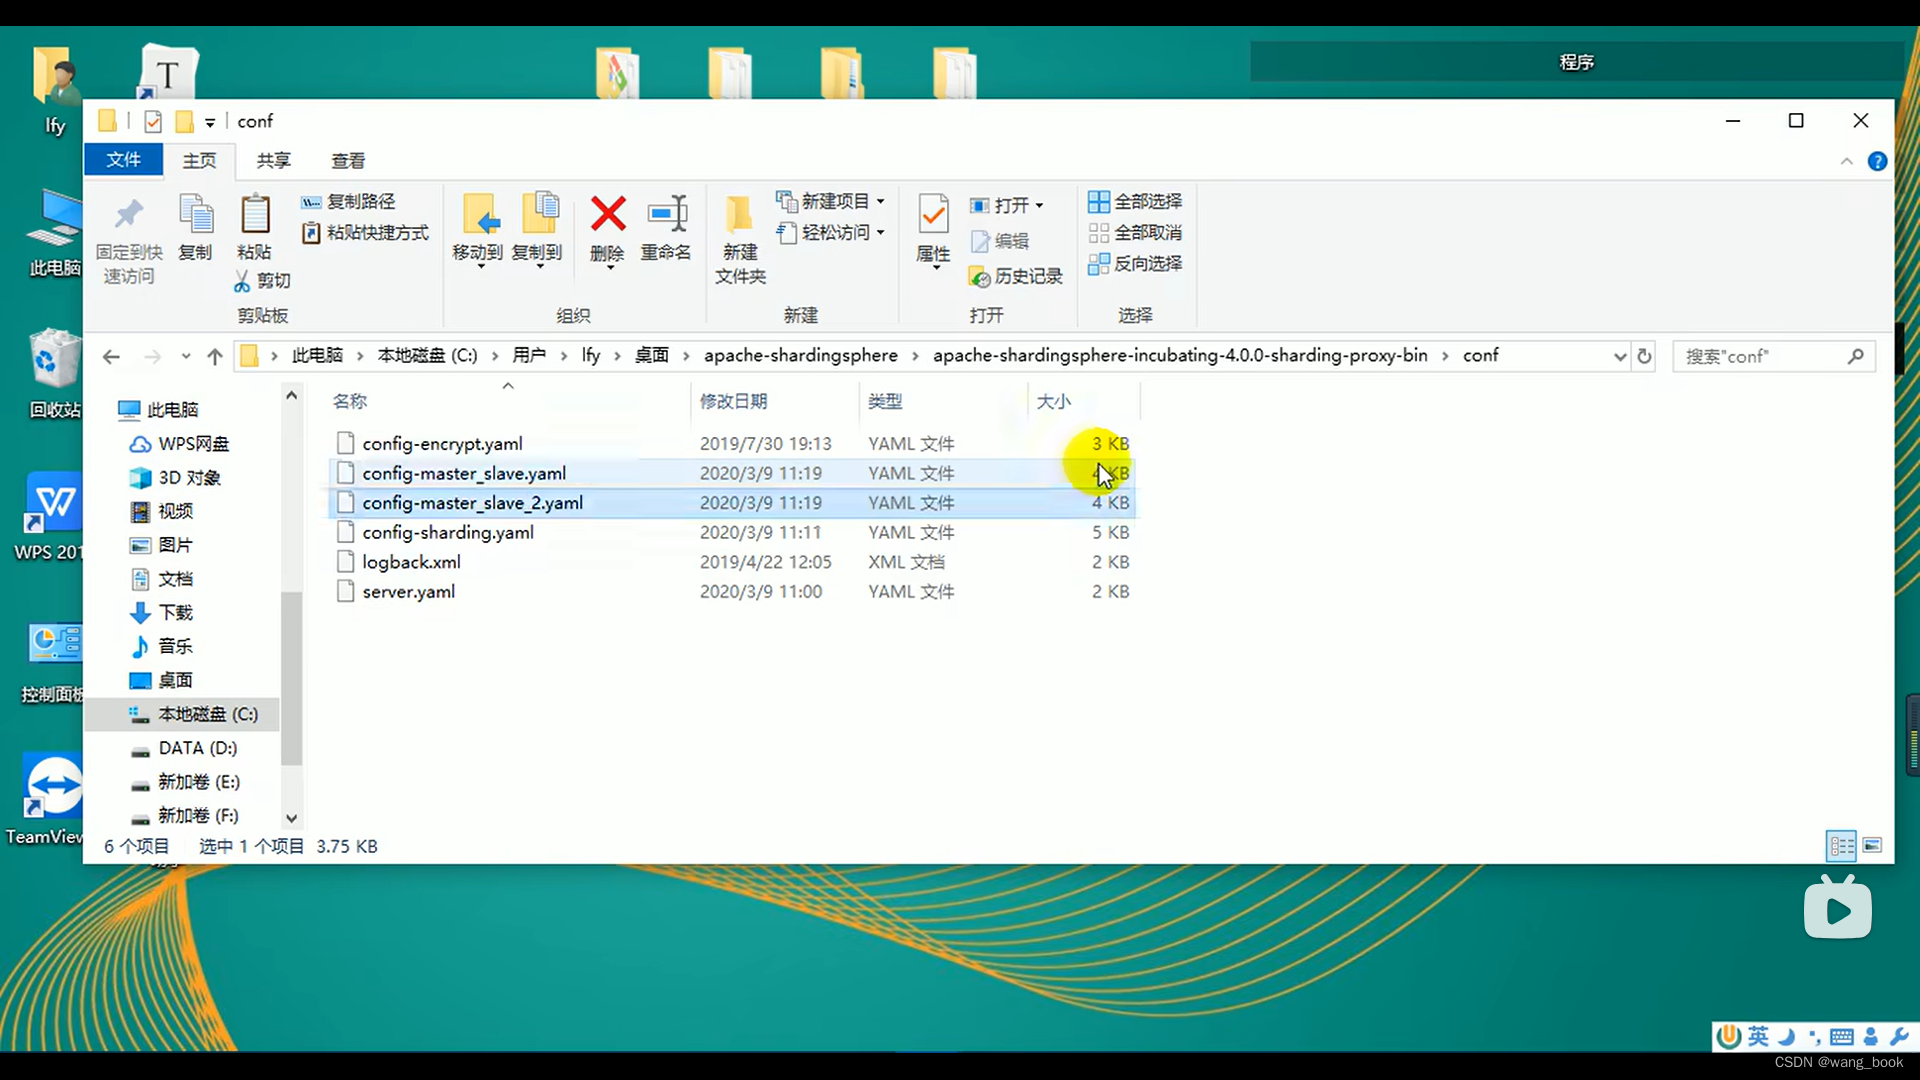This screenshot has width=1920, height=1080.
Task: Click the Copy to icon
Action: point(539,215)
